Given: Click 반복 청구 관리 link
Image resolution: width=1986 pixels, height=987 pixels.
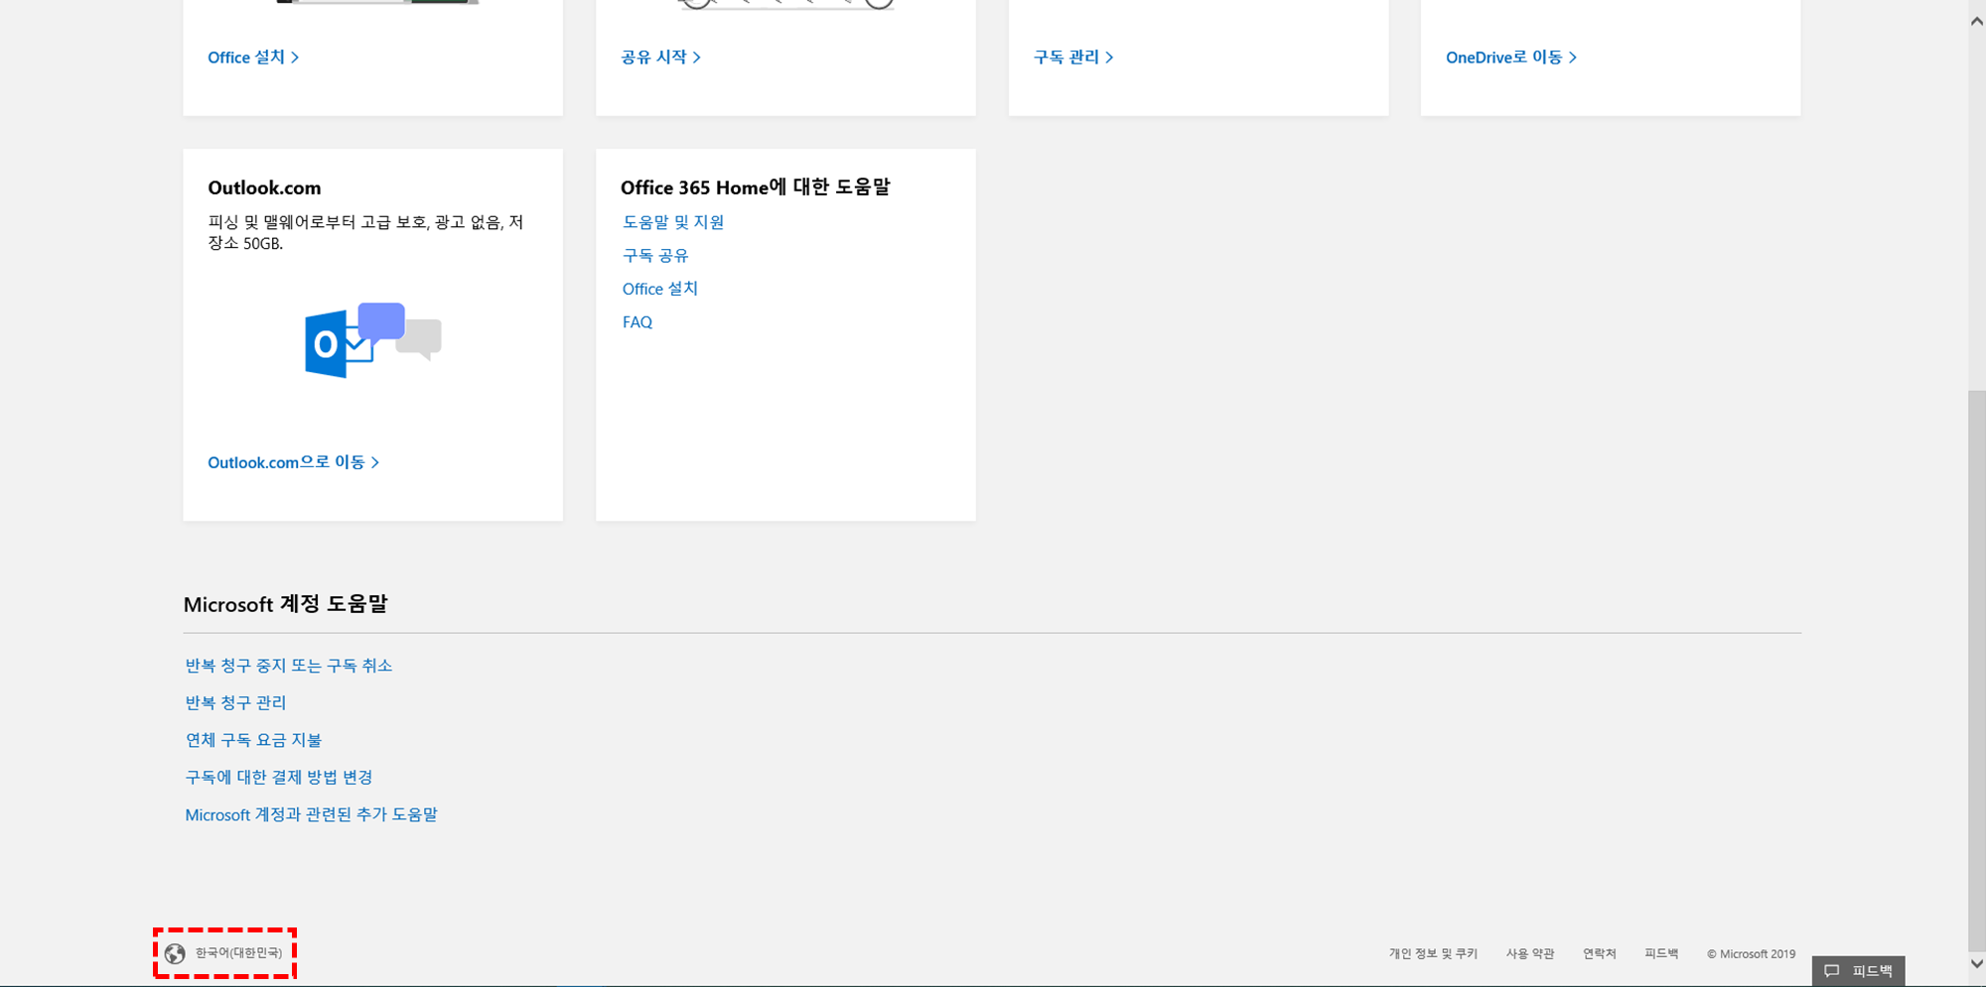Looking at the screenshot, I should click(235, 702).
